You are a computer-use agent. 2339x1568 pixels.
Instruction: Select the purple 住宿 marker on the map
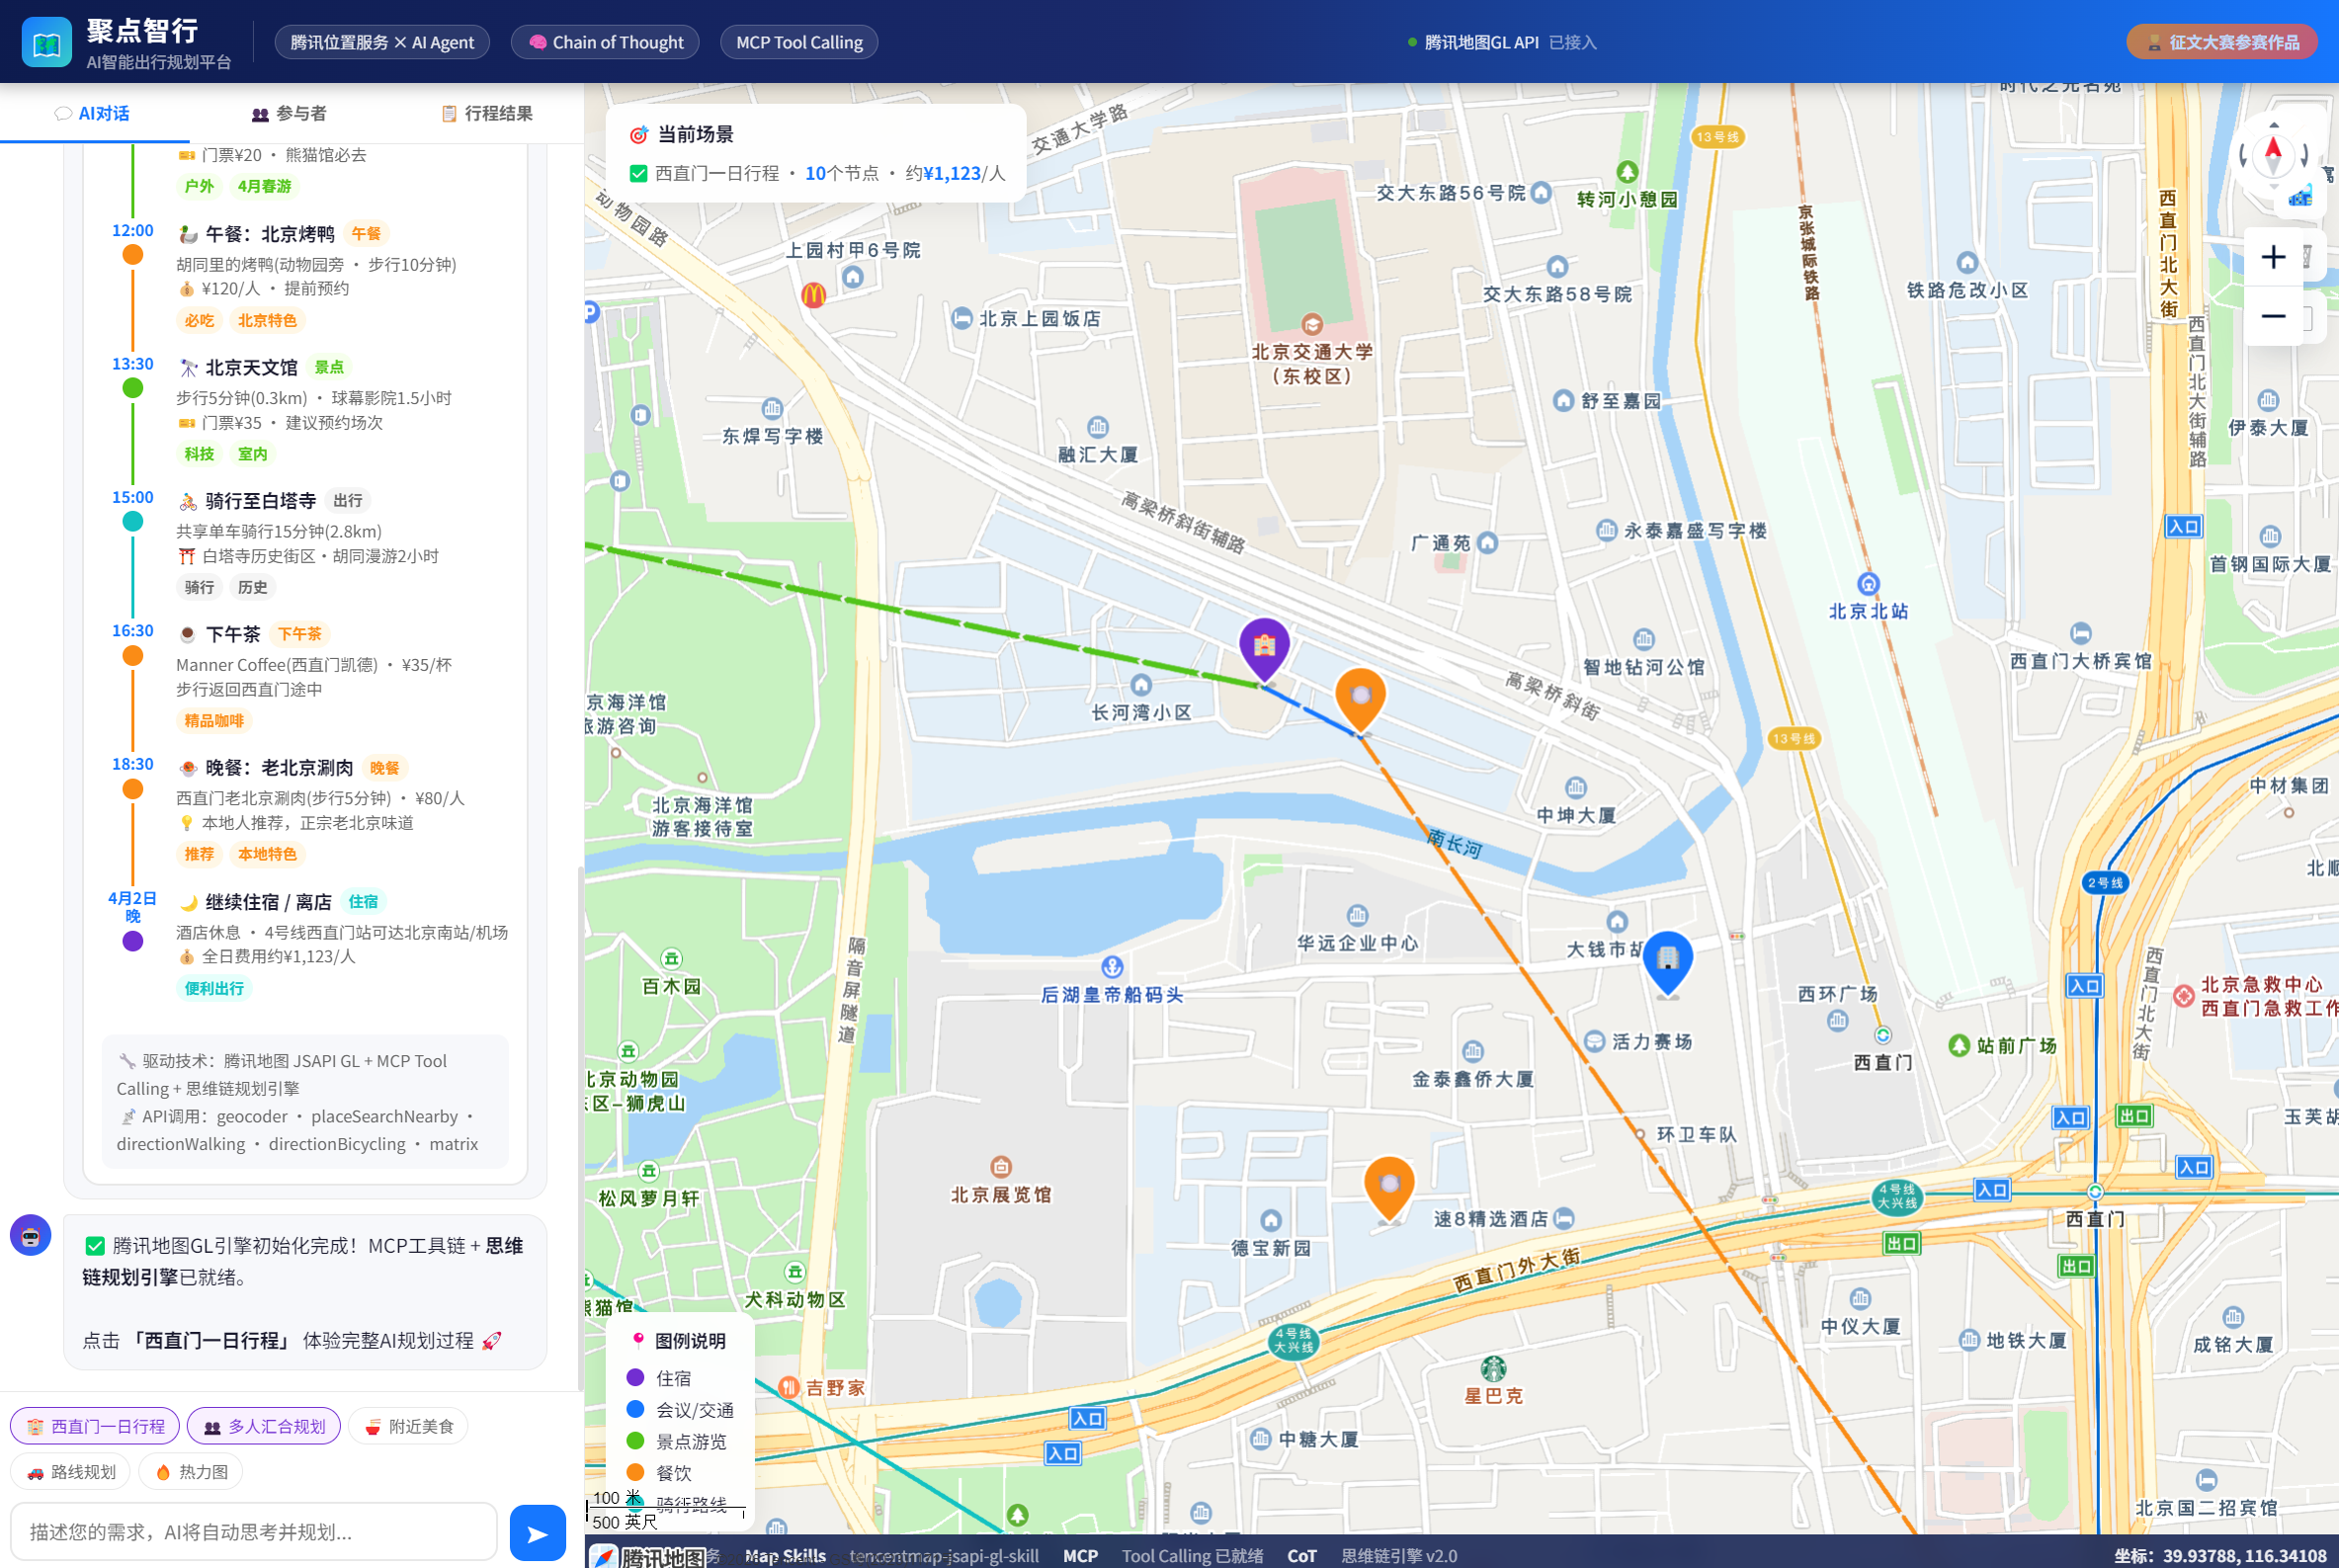pos(1266,645)
